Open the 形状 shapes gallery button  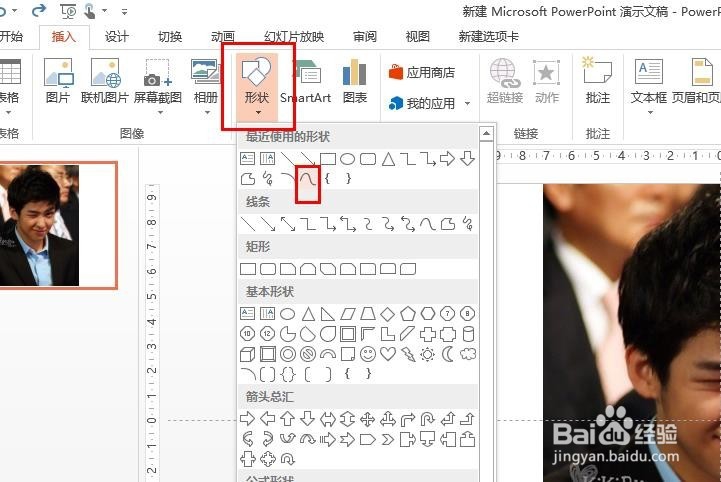point(257,86)
